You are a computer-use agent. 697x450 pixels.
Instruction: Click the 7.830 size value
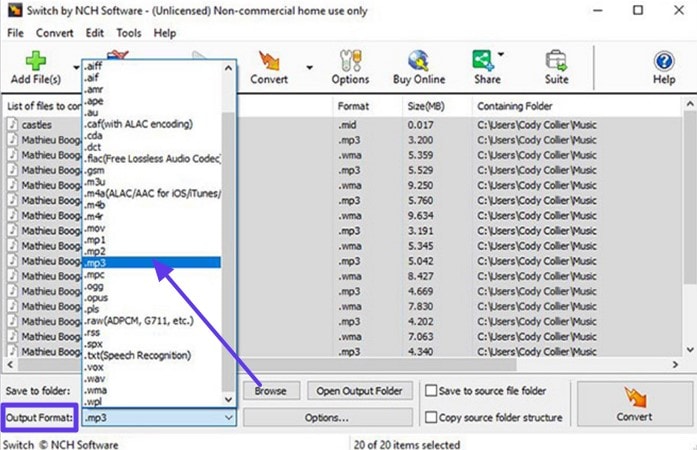(421, 306)
